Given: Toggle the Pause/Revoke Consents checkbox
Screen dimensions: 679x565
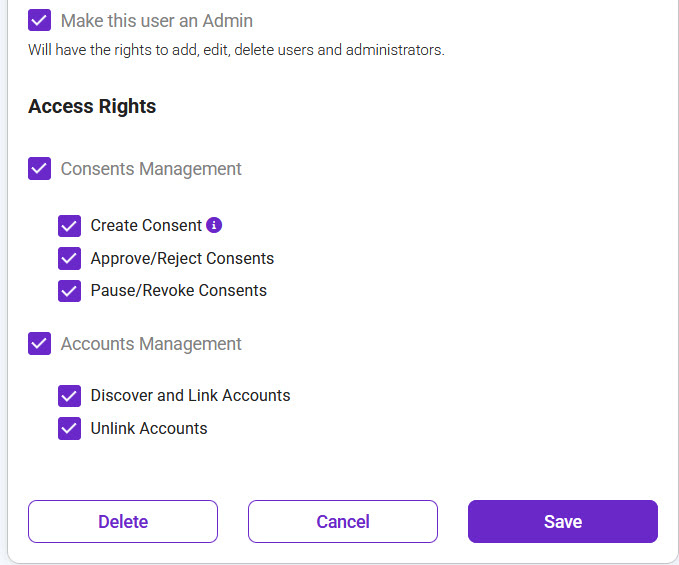Looking at the screenshot, I should [69, 291].
